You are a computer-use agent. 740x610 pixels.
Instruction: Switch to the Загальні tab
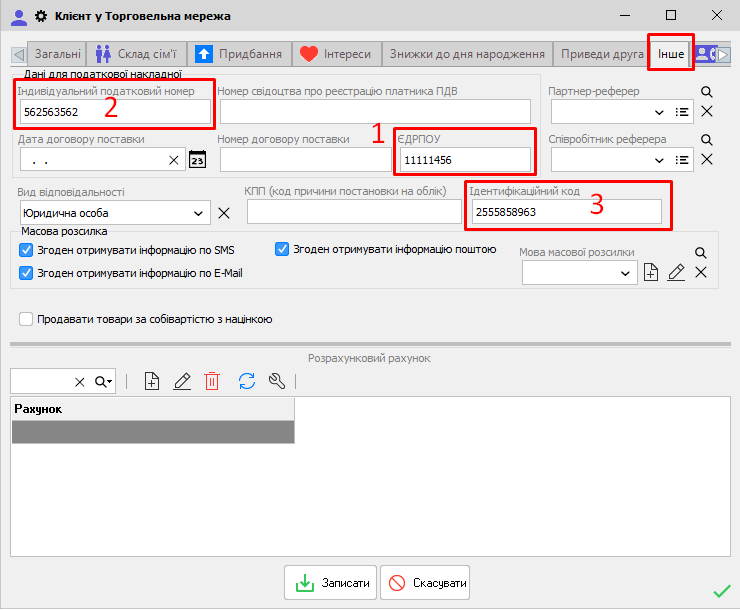click(57, 54)
